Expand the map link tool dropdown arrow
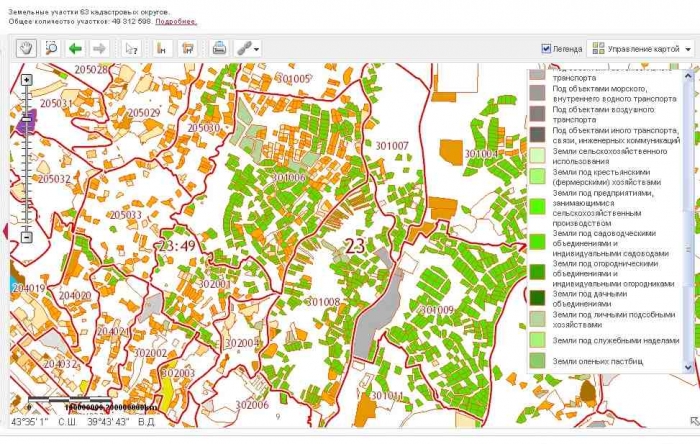Viewport: 700px width, 444px height. click(x=257, y=49)
